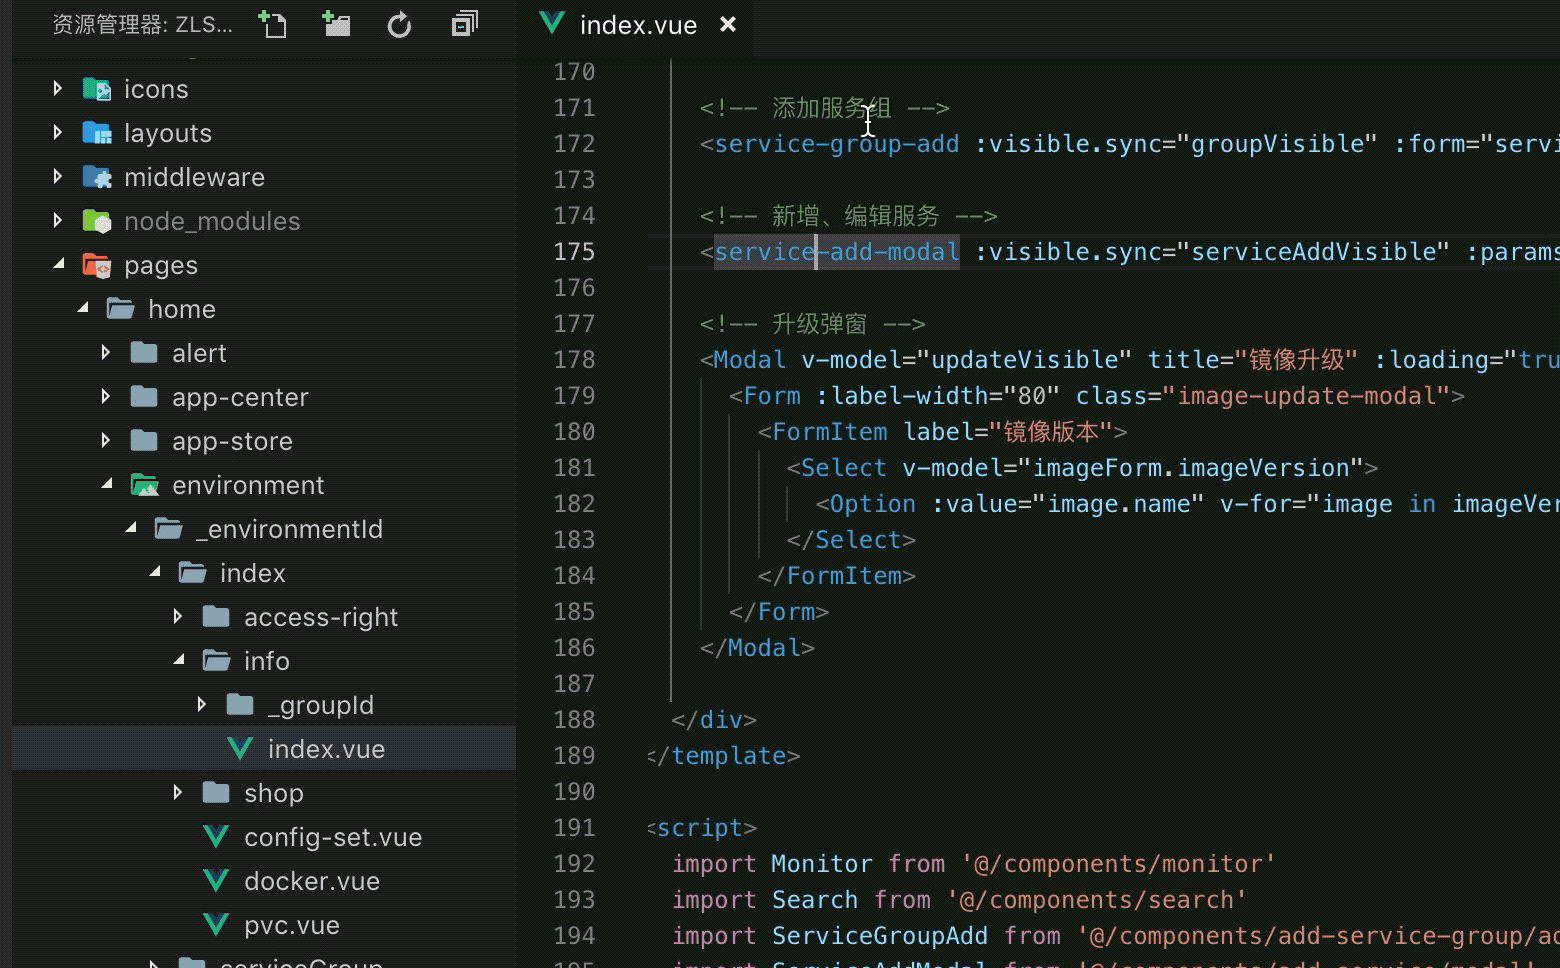
Task: Click the node_modules folder icon
Action: click(97, 221)
